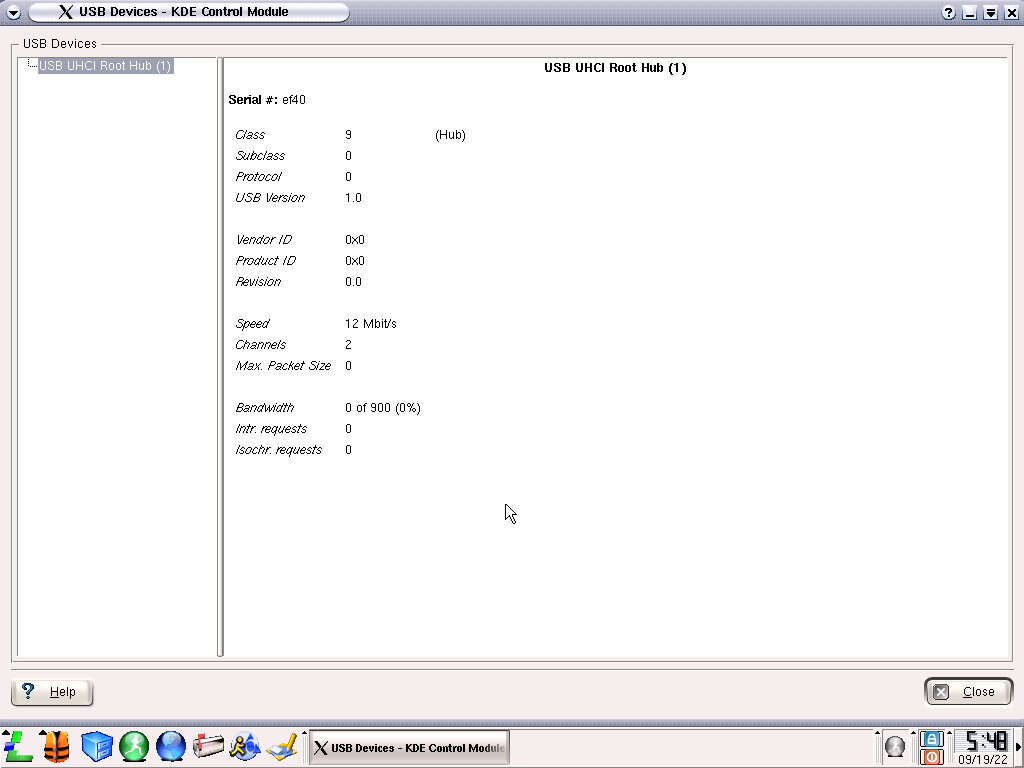Launch the green running man icon
The width and height of the screenshot is (1024, 768).
click(134, 747)
